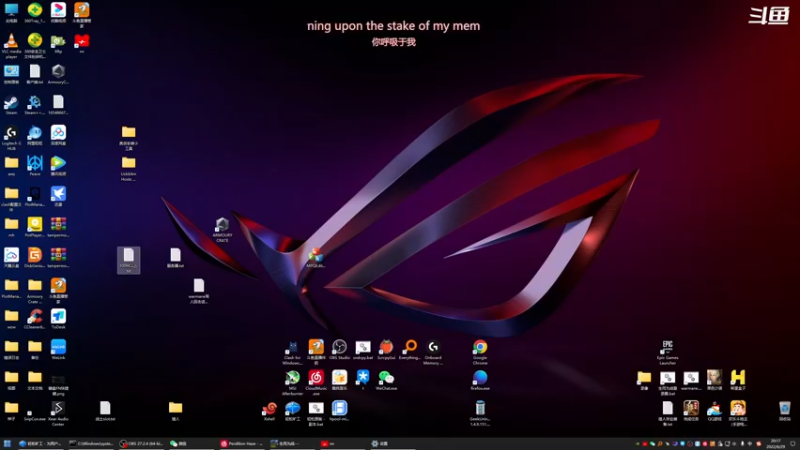Launch the Tencent Video play-arrow icon
This screenshot has height=450, width=800.
[x=58, y=166]
